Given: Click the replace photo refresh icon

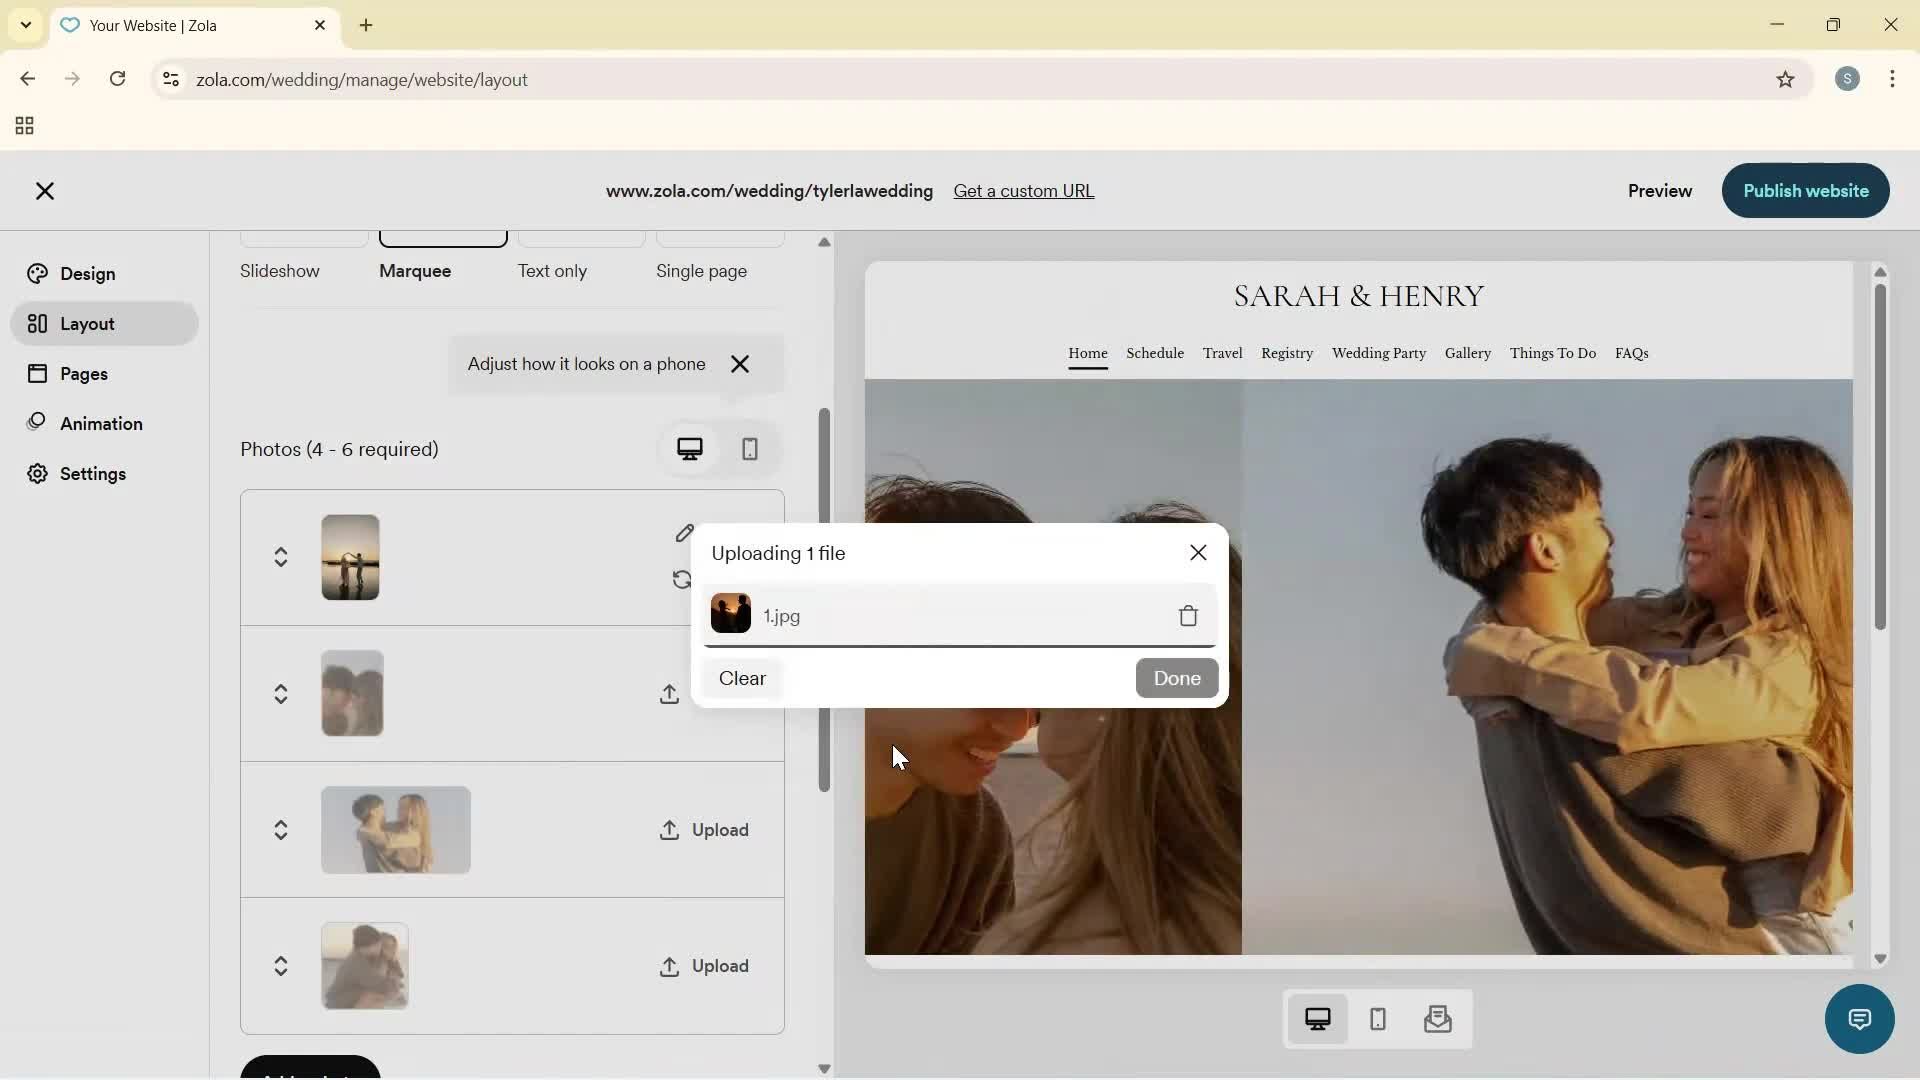Looking at the screenshot, I should (681, 580).
